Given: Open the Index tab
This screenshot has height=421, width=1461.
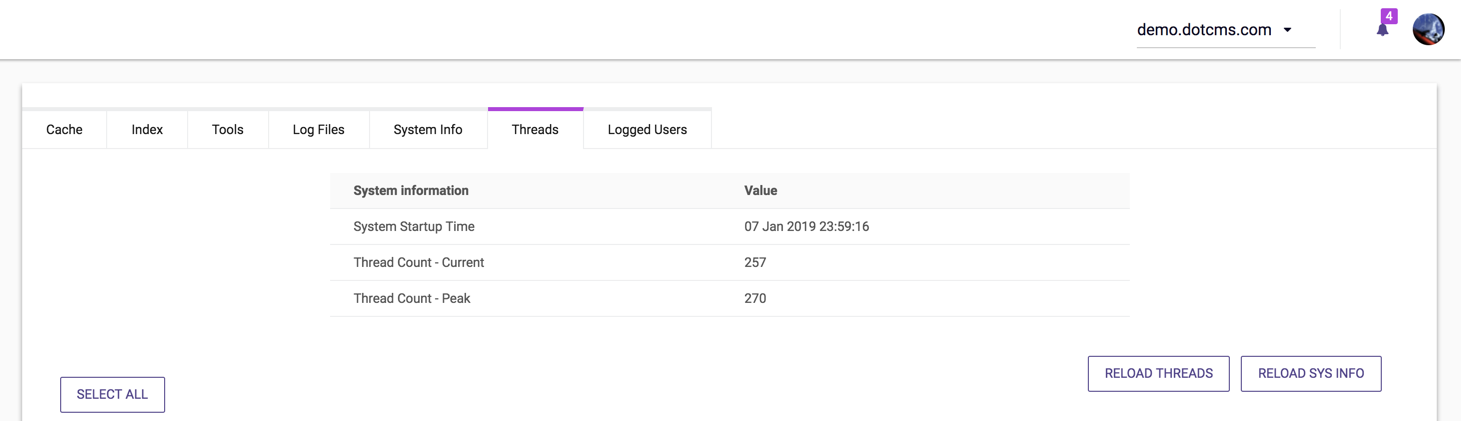Looking at the screenshot, I should [147, 129].
